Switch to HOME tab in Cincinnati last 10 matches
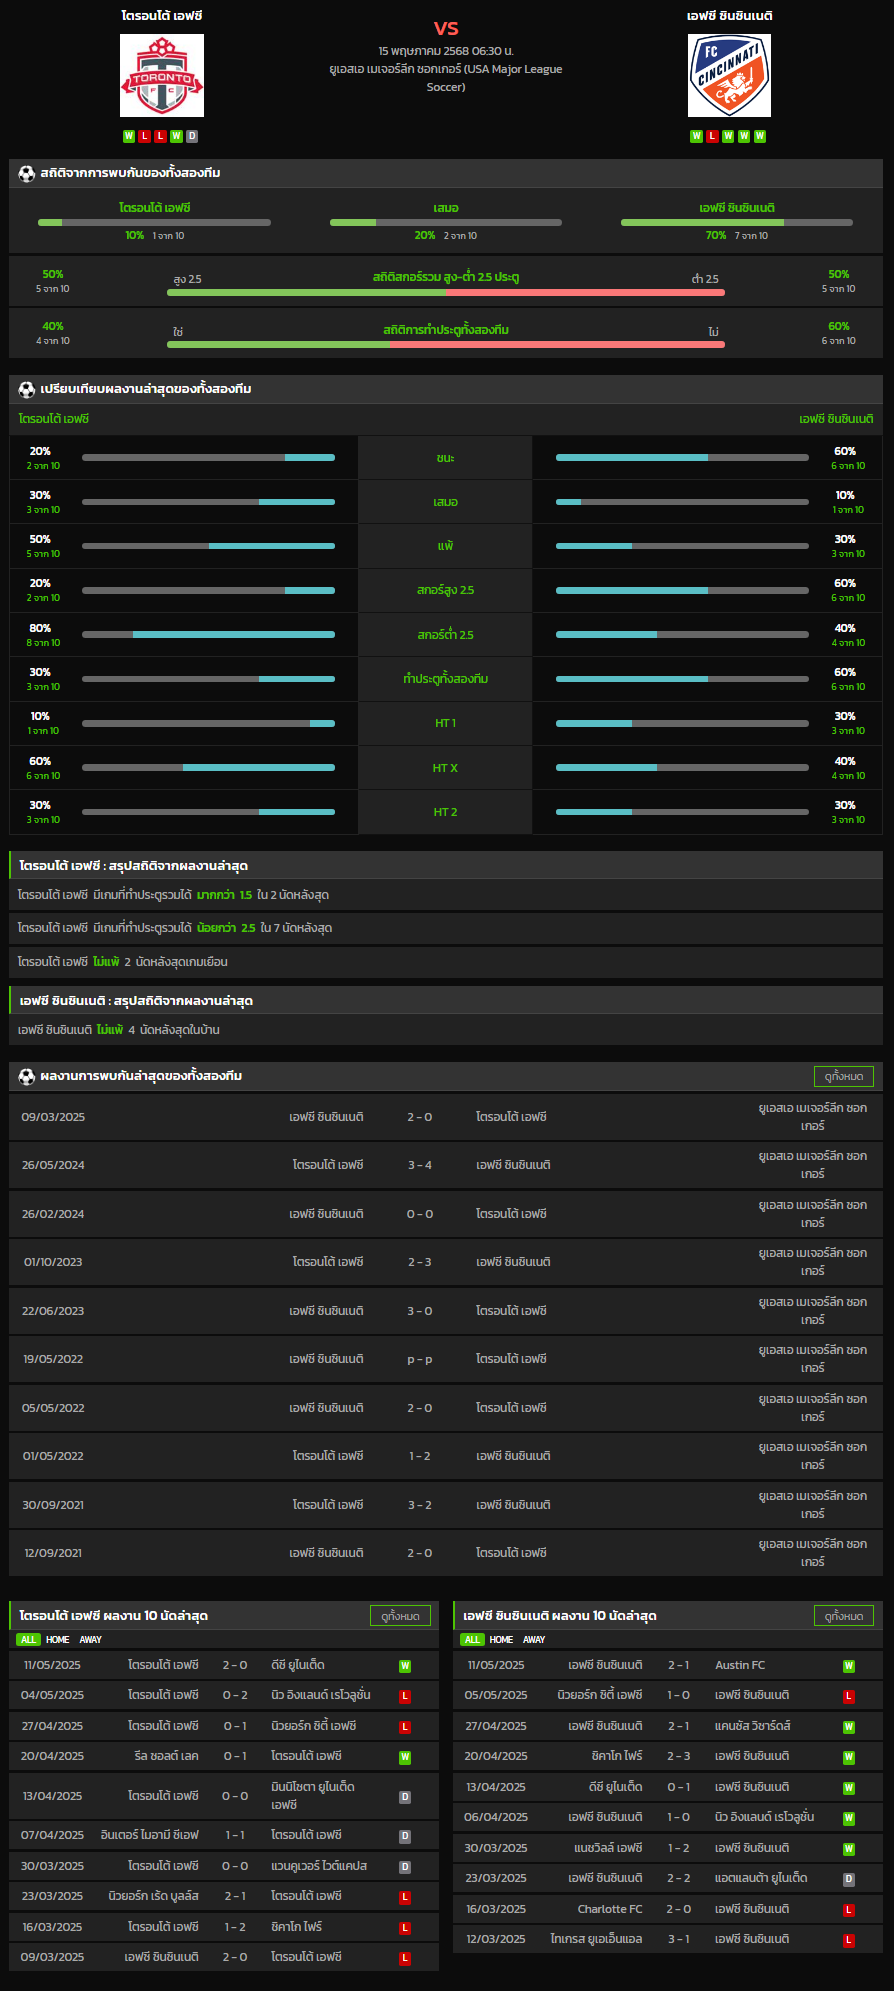 [x=502, y=1639]
